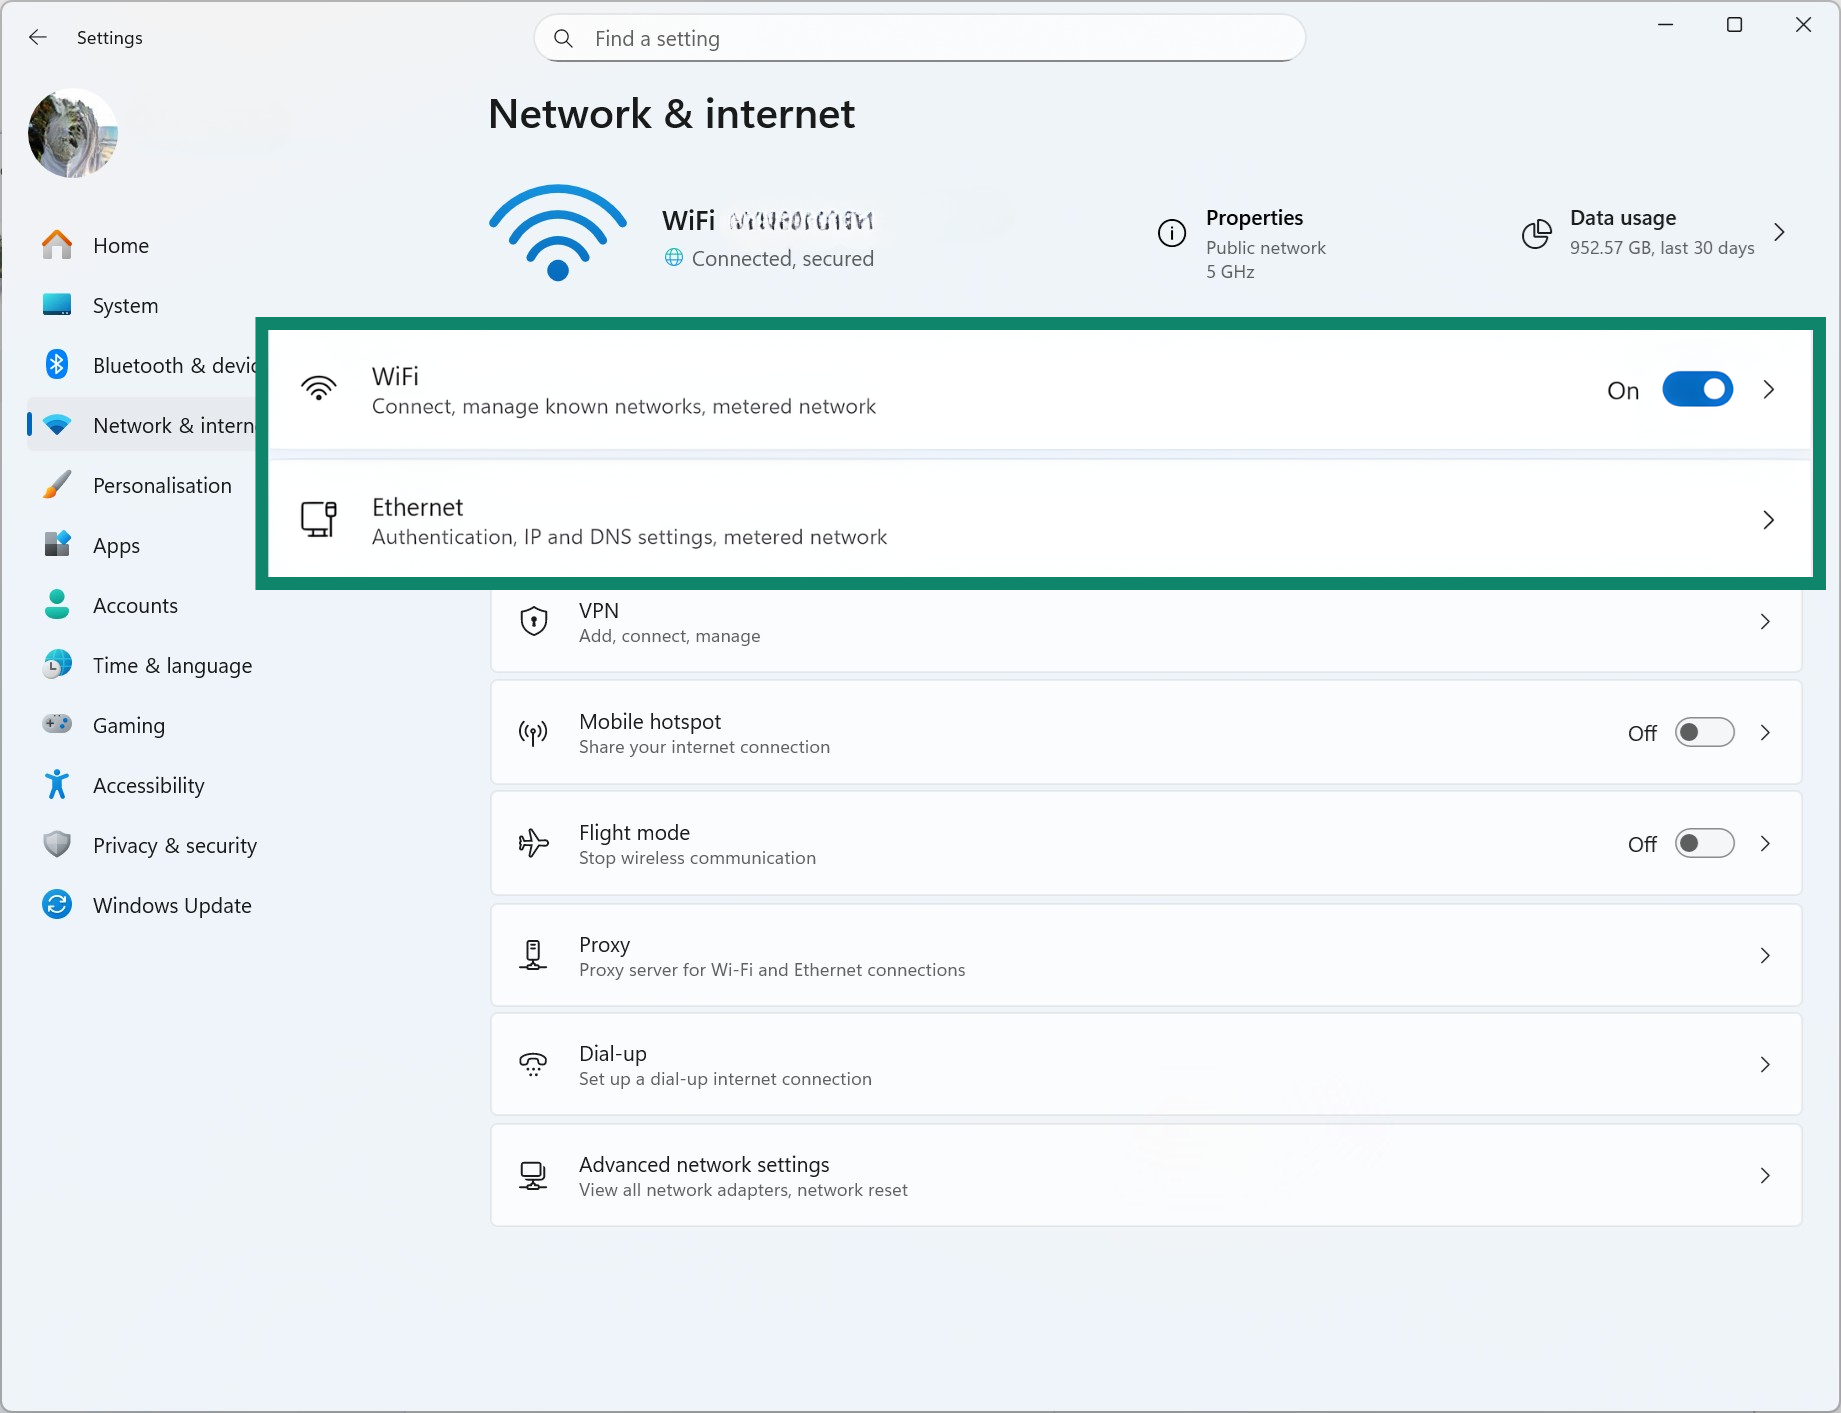This screenshot has width=1841, height=1413.
Task: Open Gaming settings via controller icon
Action: [57, 724]
